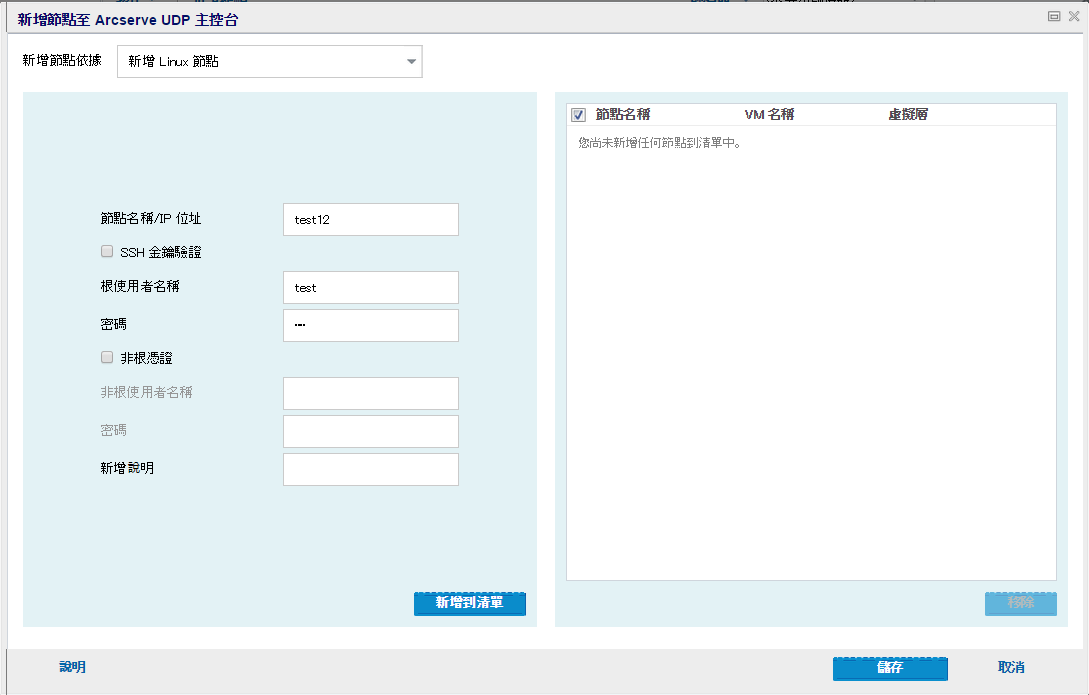Click the VM 名稱 column header
The image size is (1089, 695).
770,115
